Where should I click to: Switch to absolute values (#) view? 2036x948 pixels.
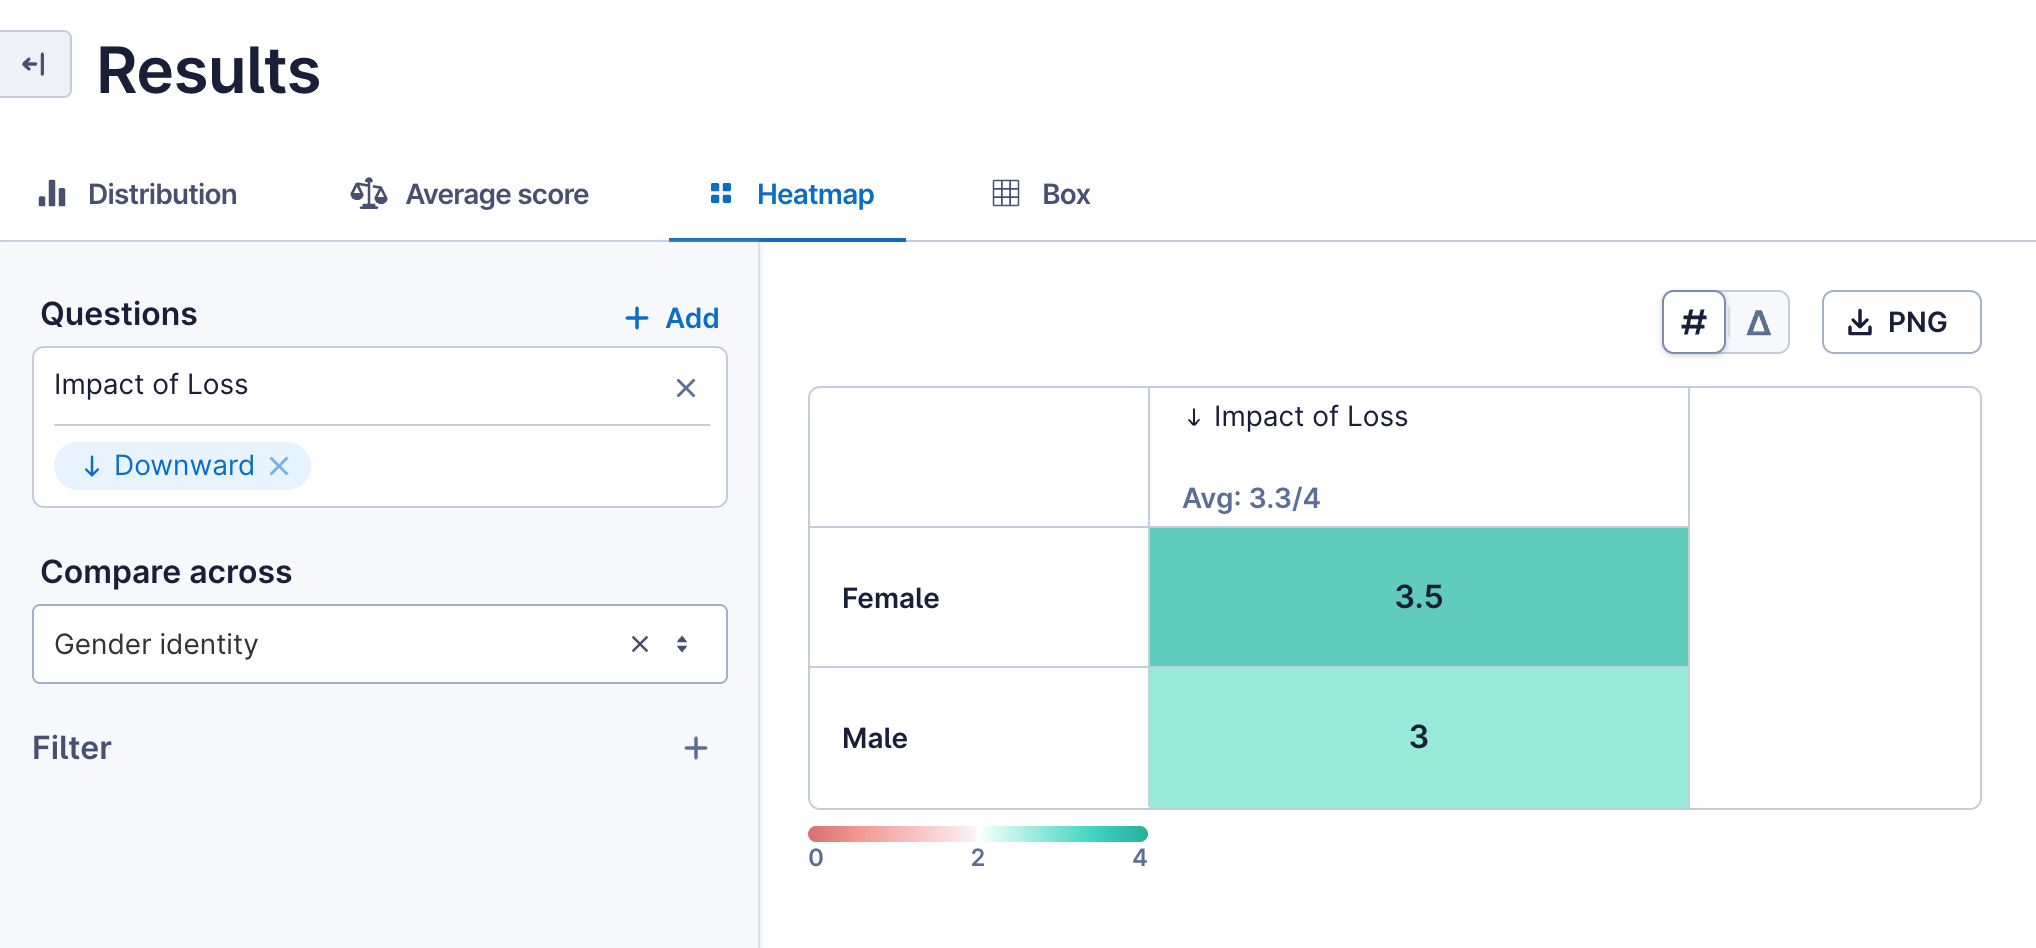pos(1693,322)
